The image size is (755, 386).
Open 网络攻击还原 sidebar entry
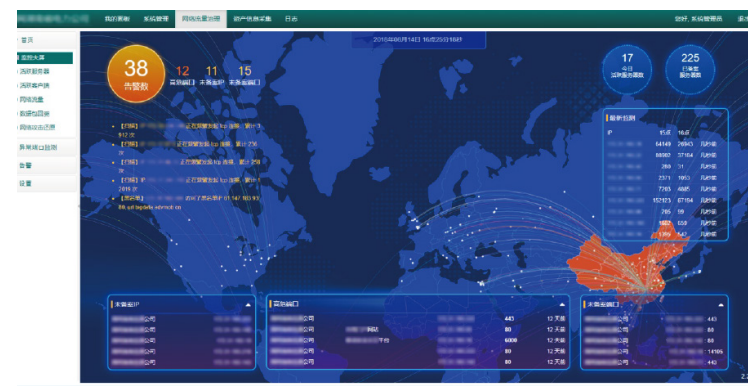click(37, 127)
